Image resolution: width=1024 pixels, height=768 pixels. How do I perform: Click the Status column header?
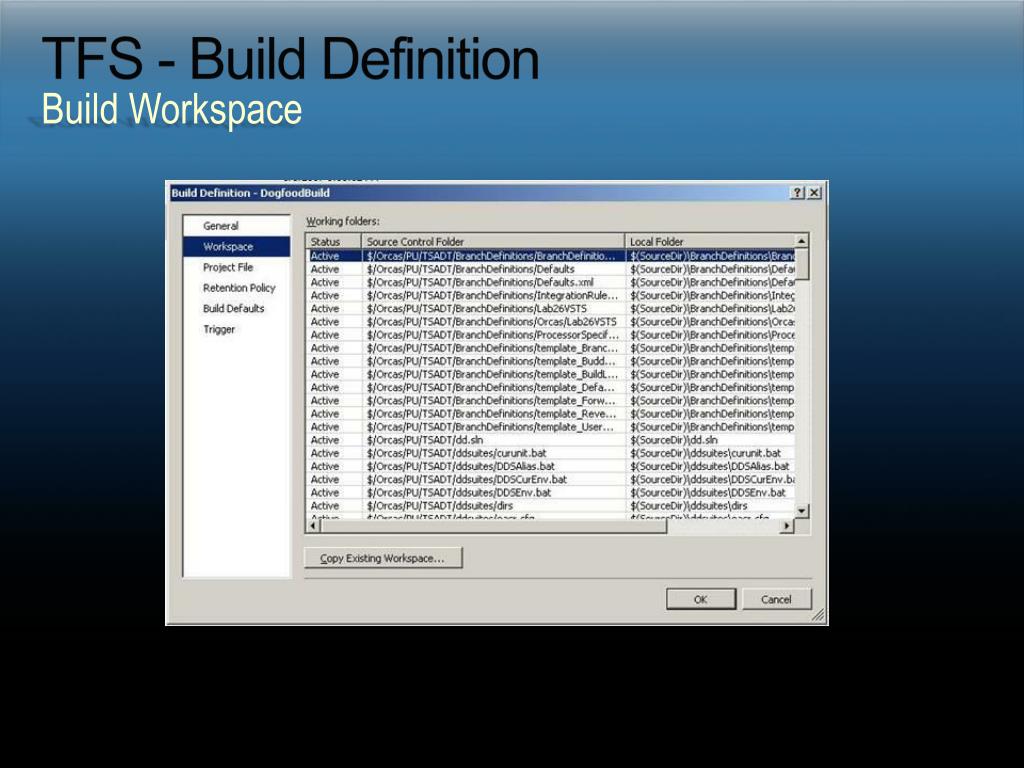[x=334, y=242]
